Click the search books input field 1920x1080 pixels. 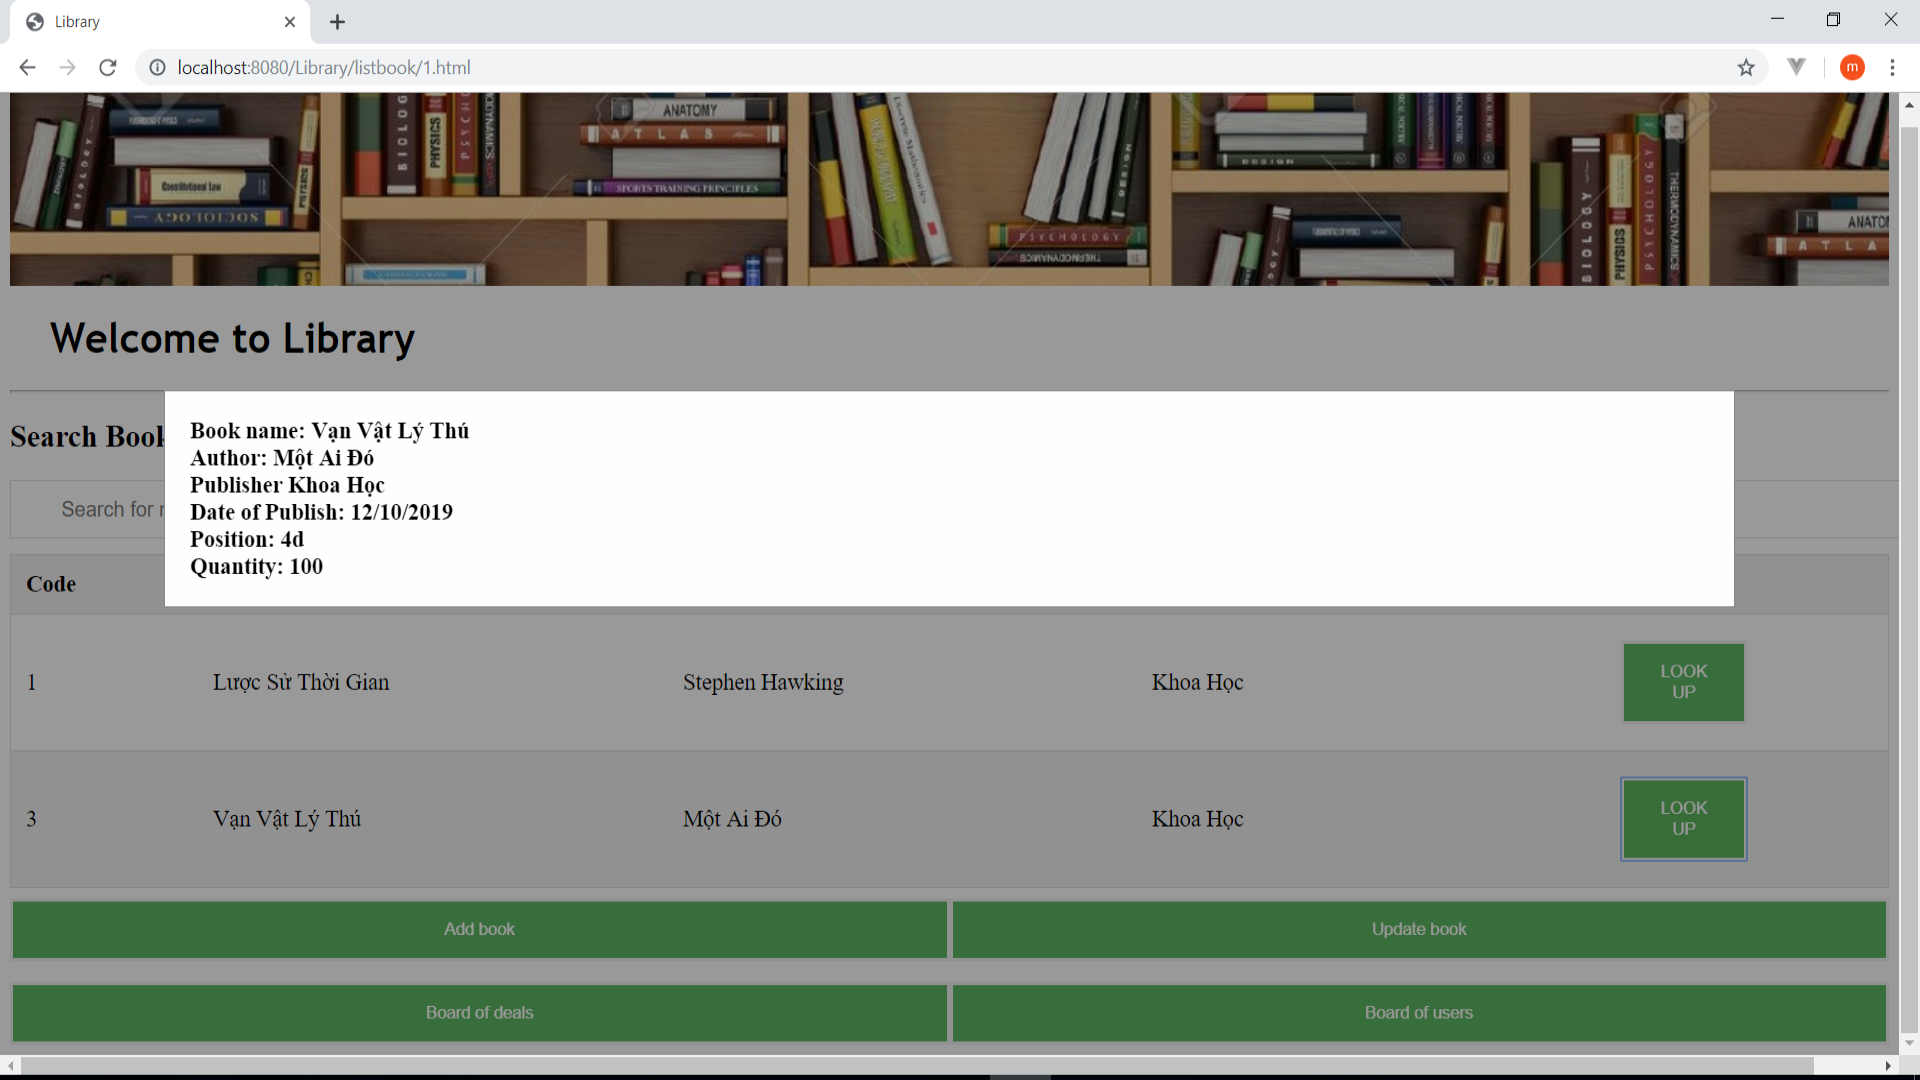coord(100,510)
